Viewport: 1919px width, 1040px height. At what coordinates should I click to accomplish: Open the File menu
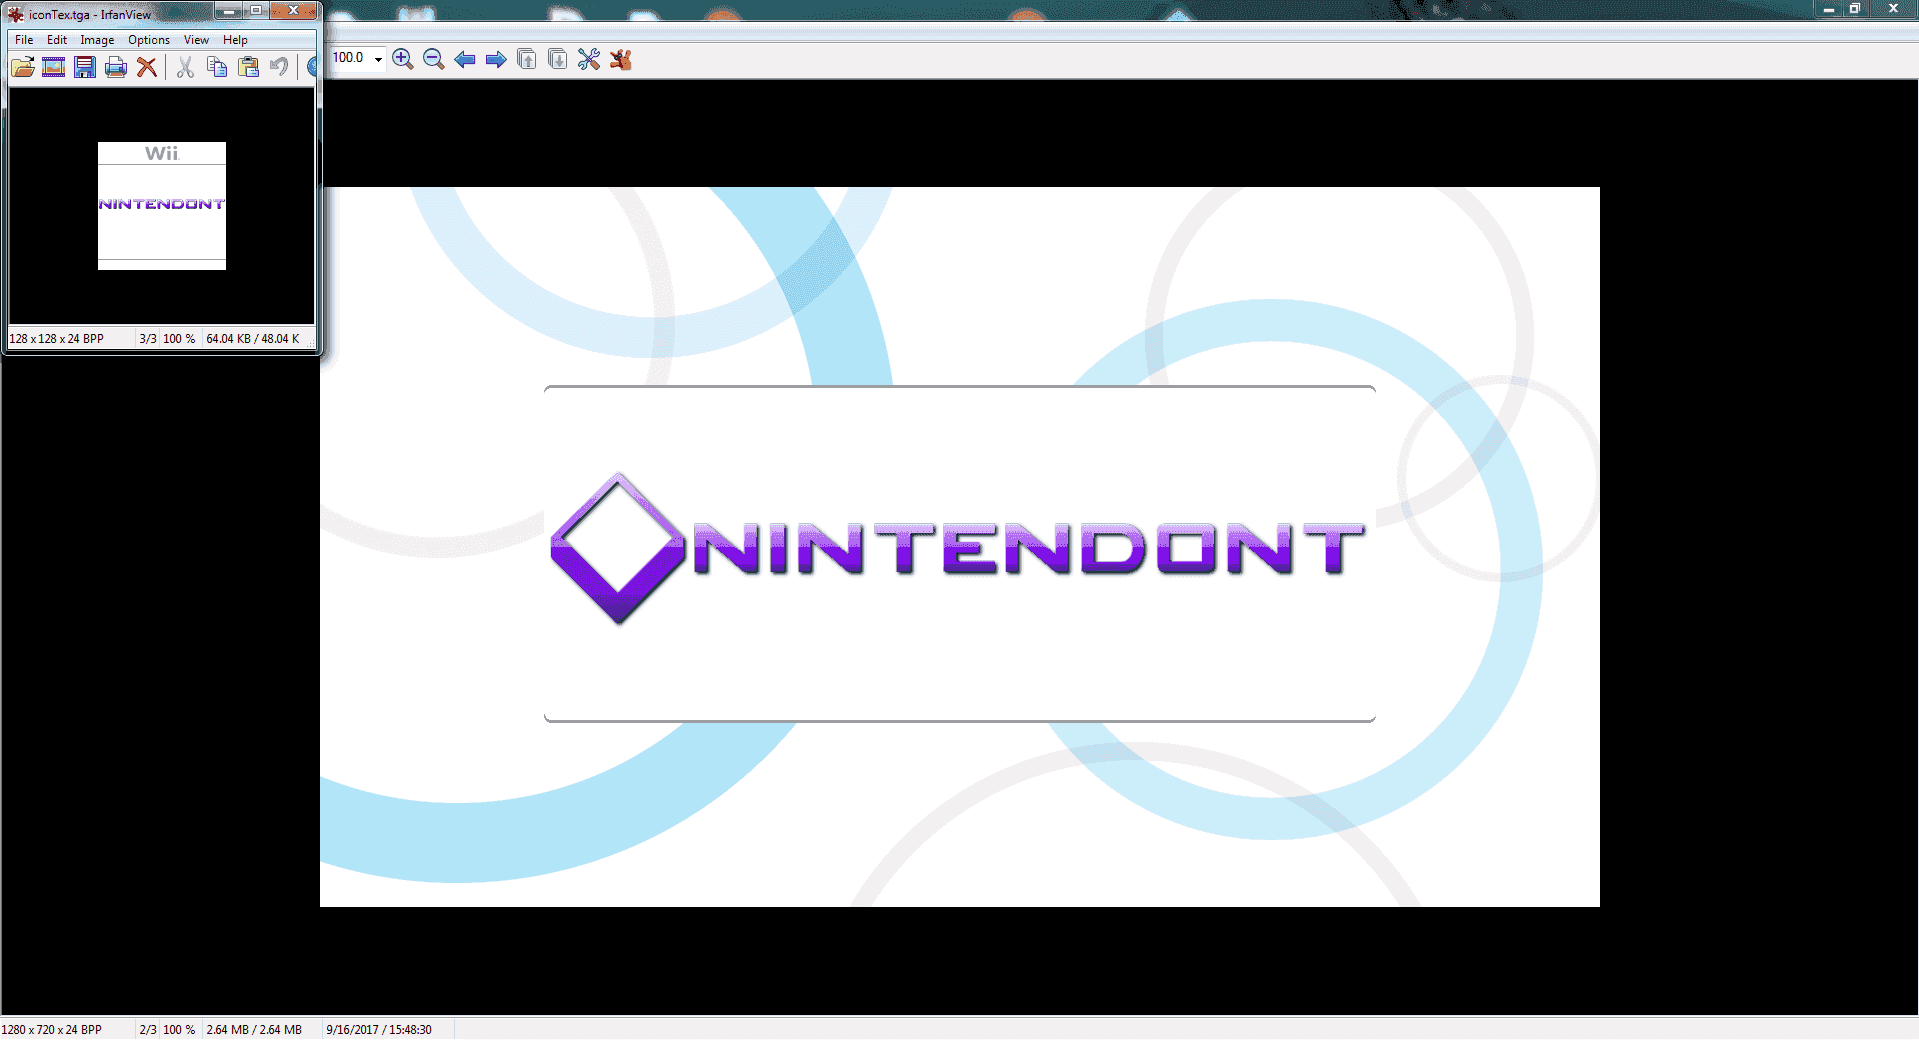click(x=24, y=40)
